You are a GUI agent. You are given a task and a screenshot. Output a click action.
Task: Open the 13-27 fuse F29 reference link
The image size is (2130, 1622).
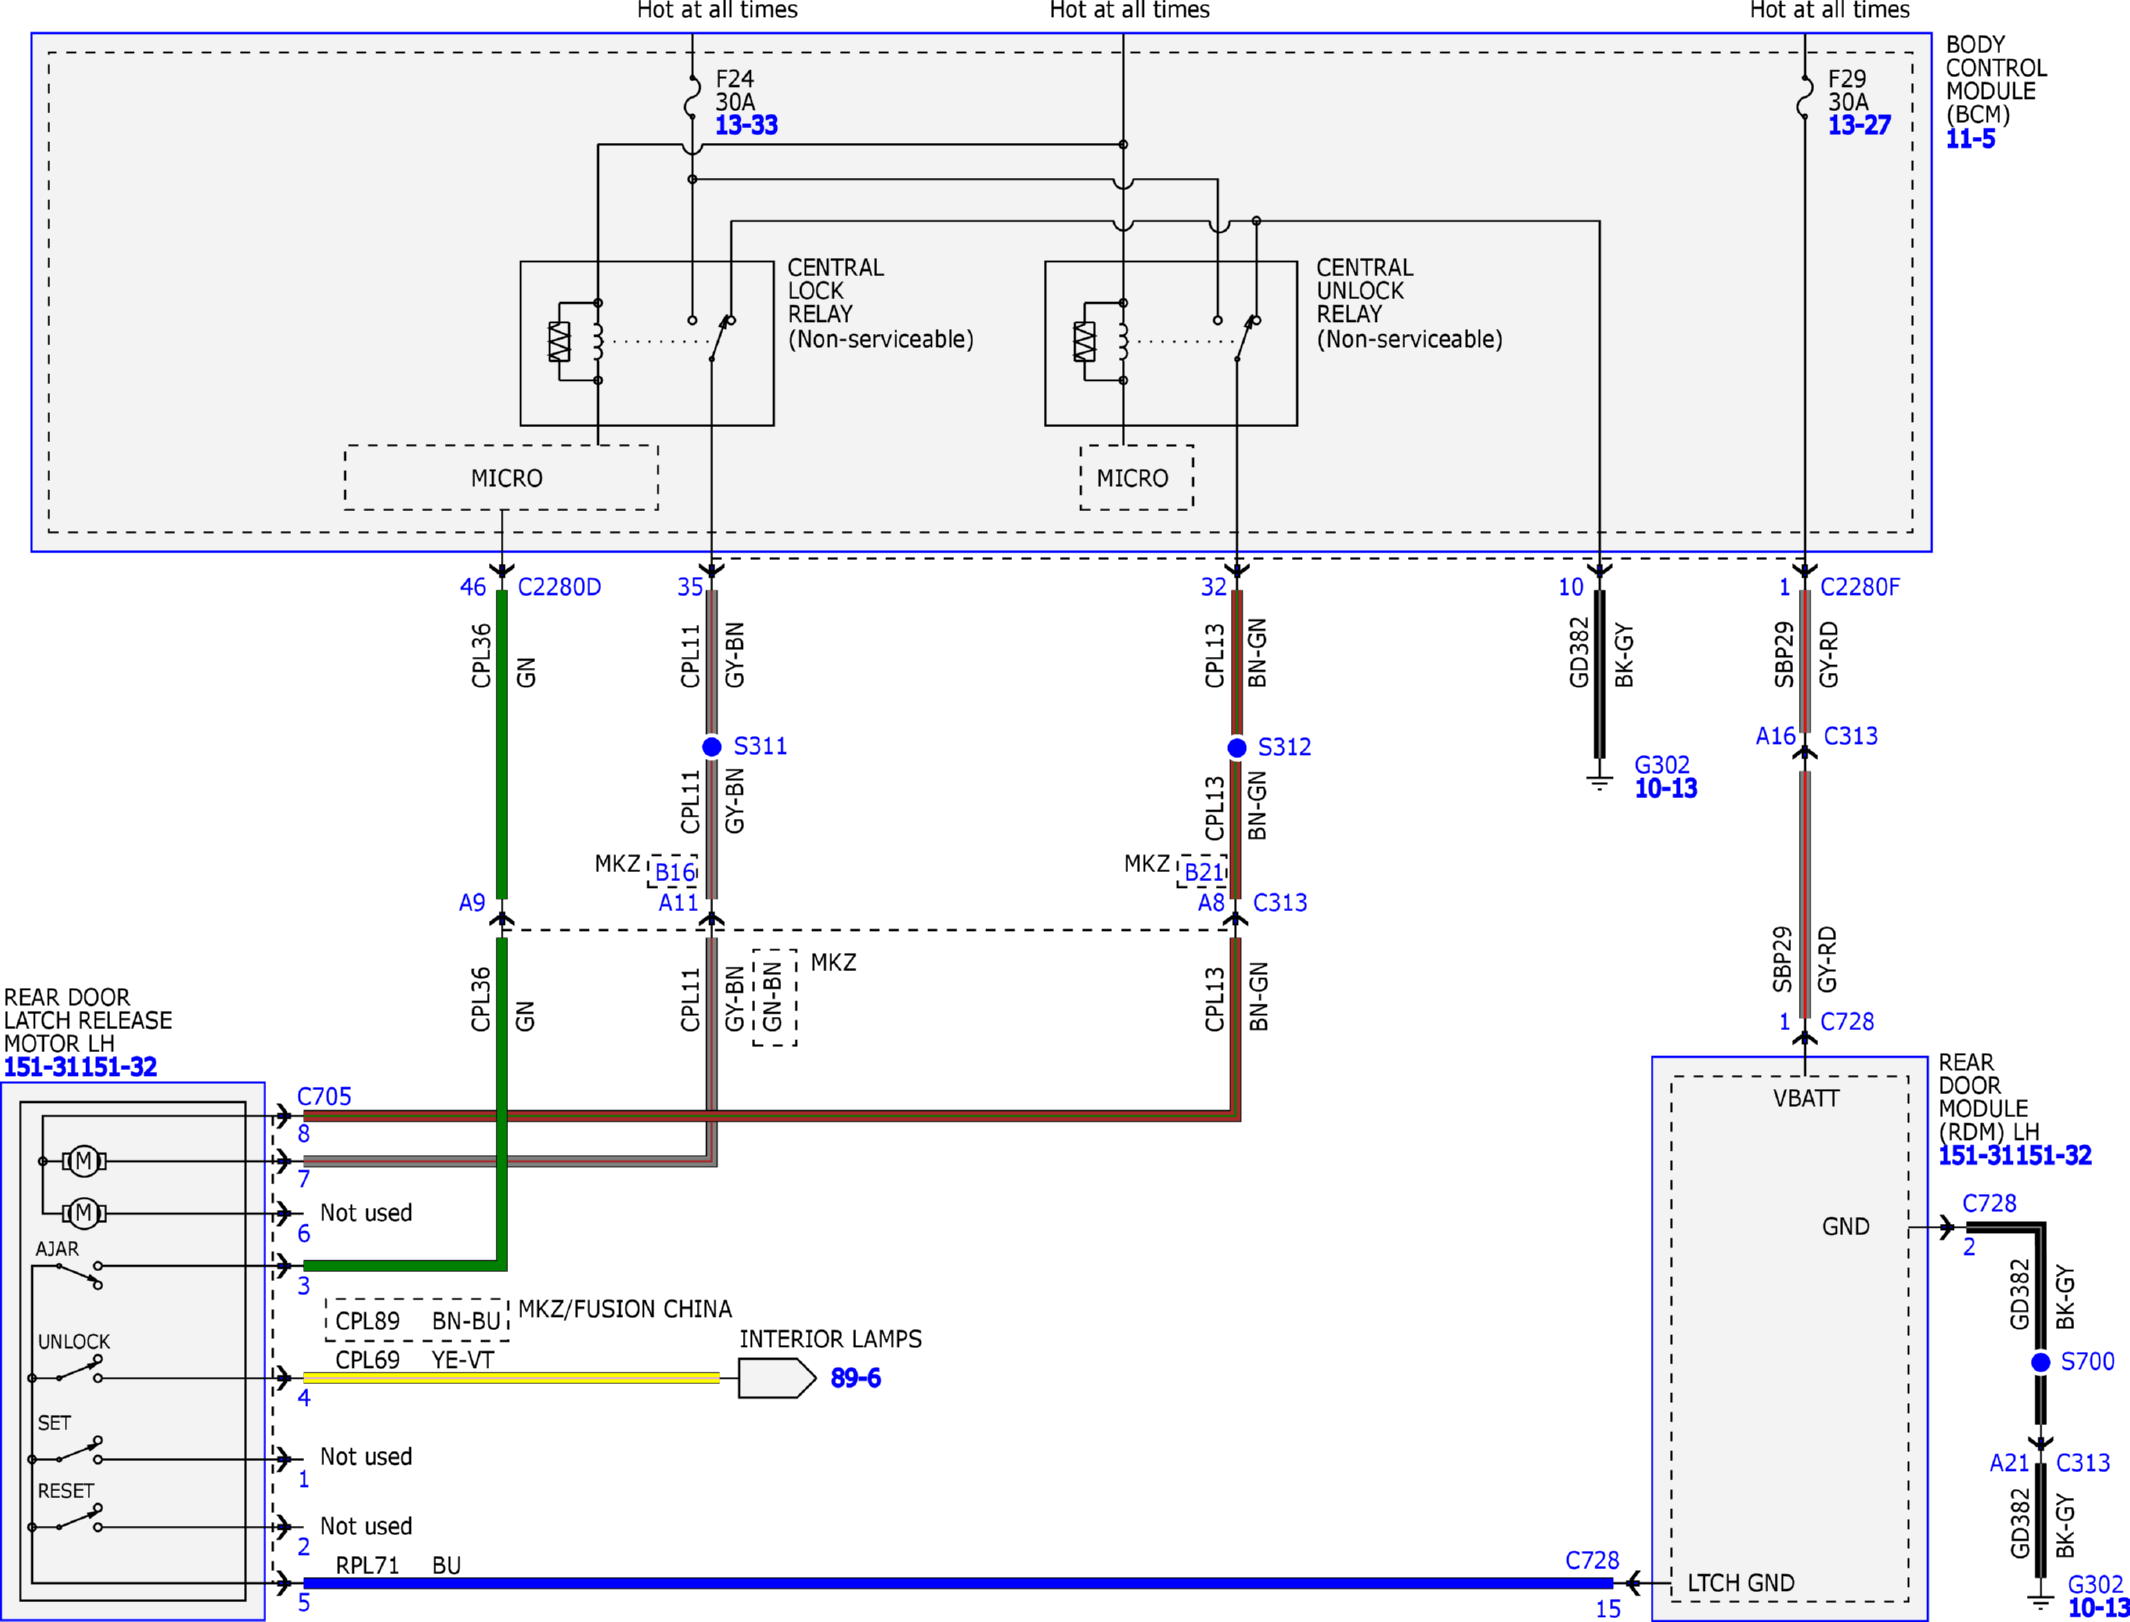pyautogui.click(x=1859, y=126)
